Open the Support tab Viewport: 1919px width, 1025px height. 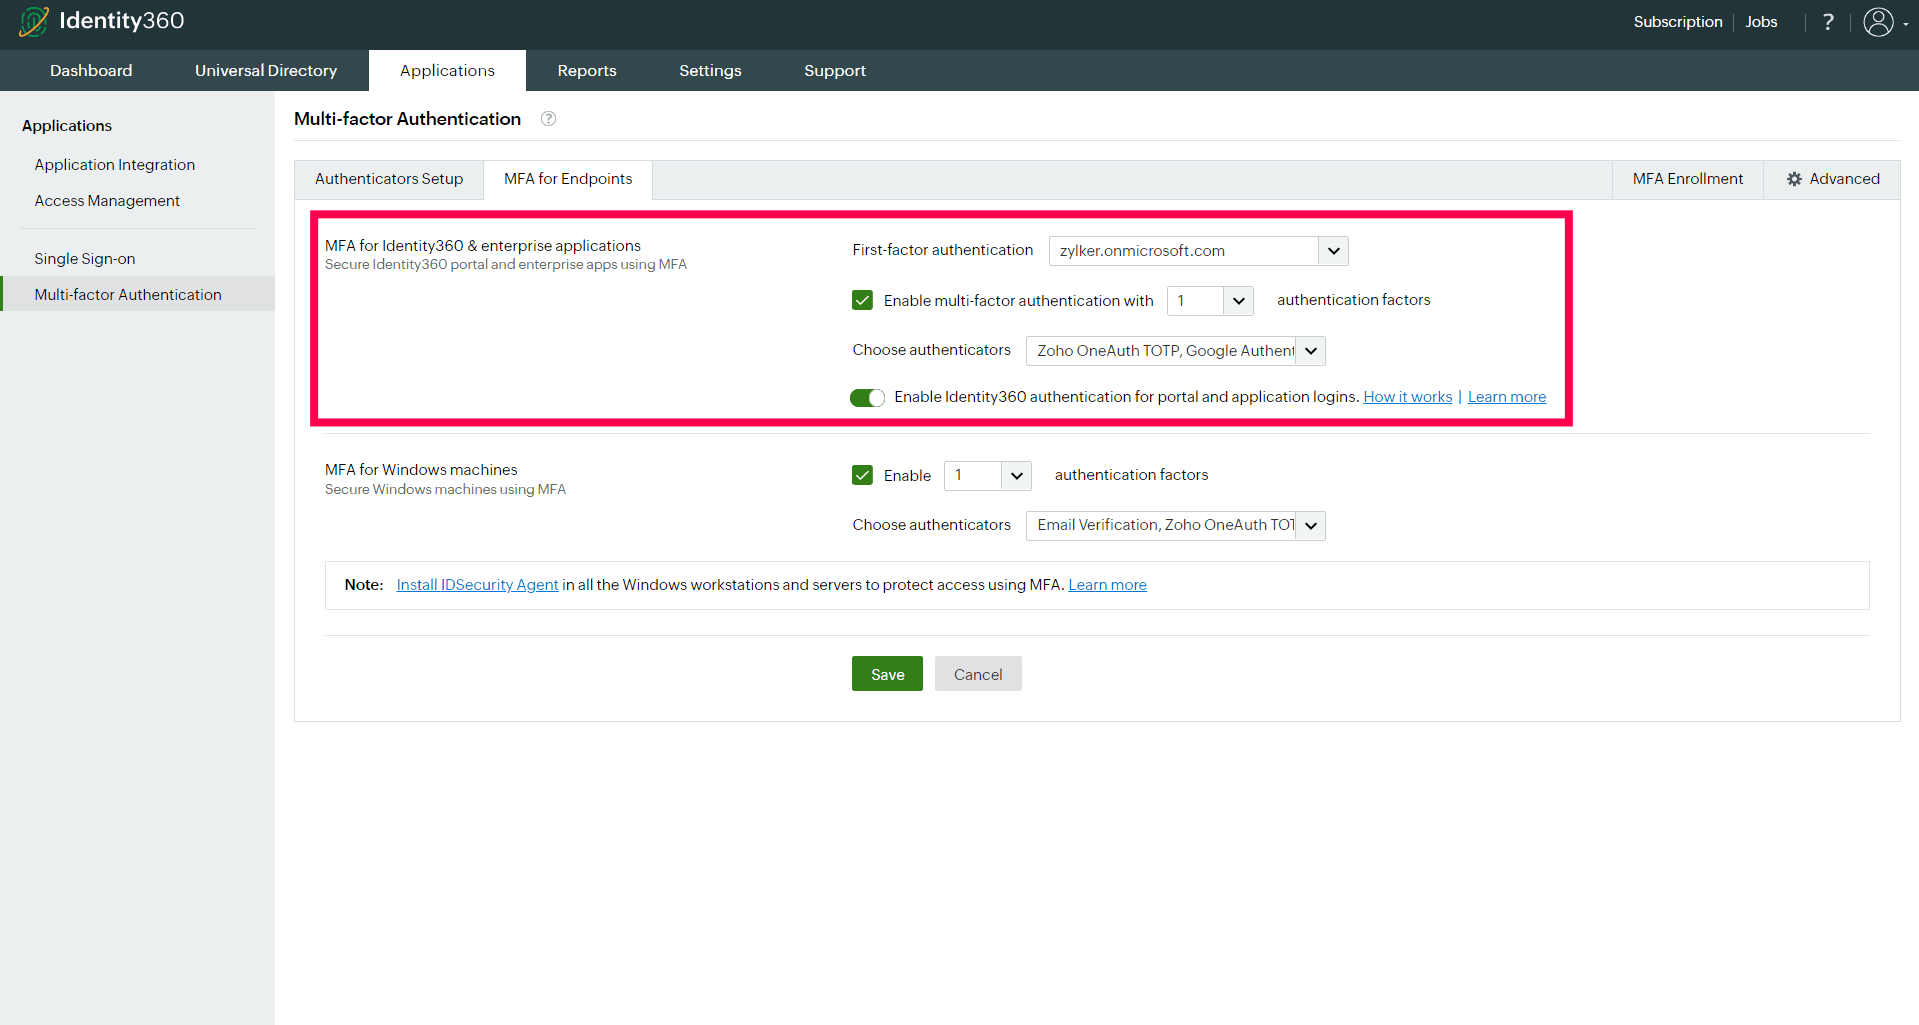point(835,71)
